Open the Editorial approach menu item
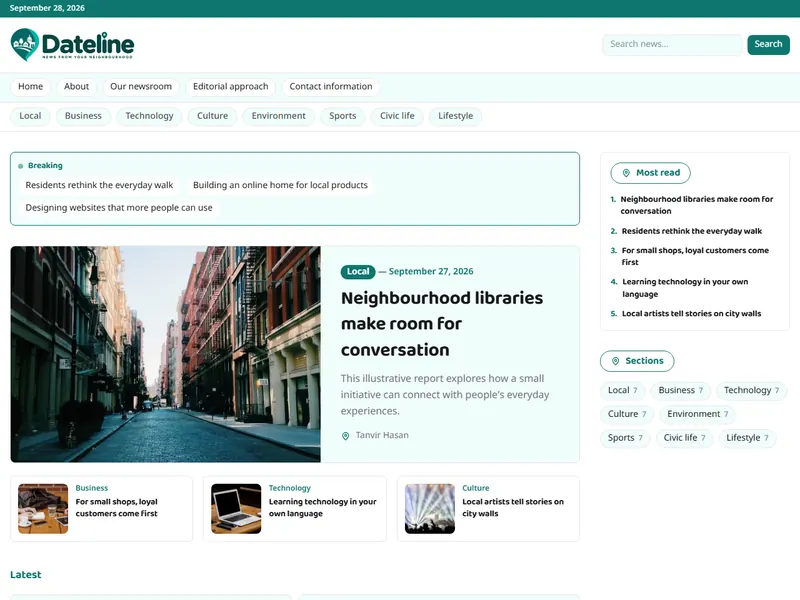 point(231,87)
